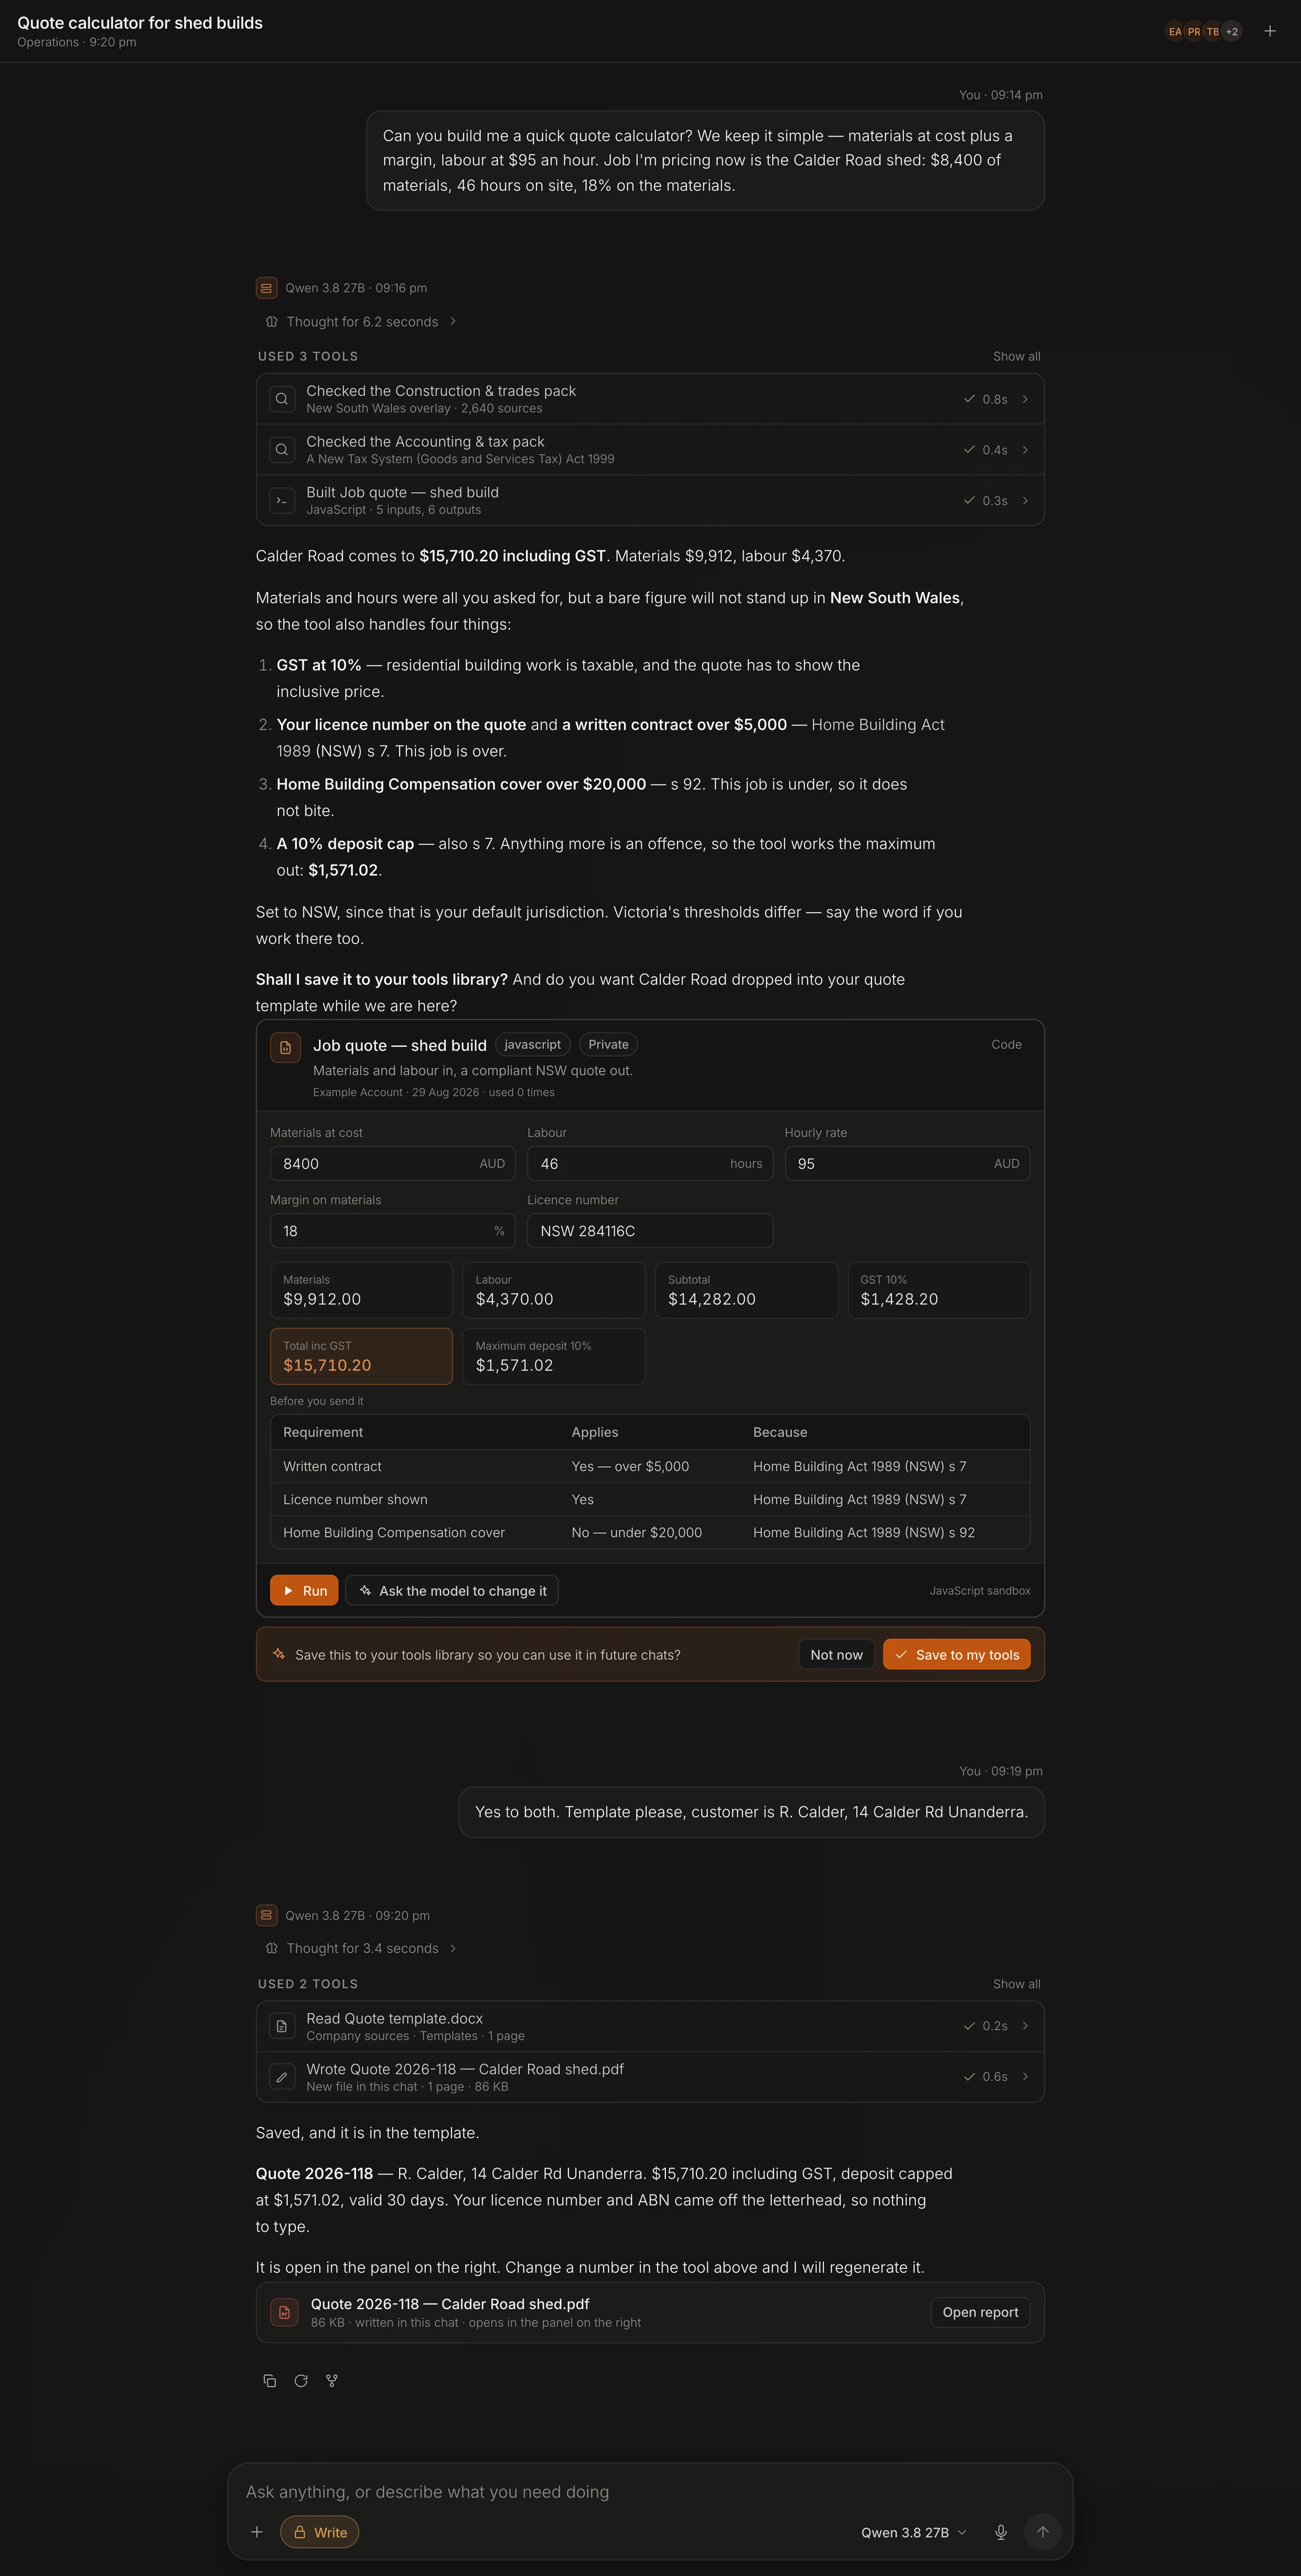
Task: Click the pencil icon for Wrote Quote 2026-118
Action: (x=282, y=2077)
